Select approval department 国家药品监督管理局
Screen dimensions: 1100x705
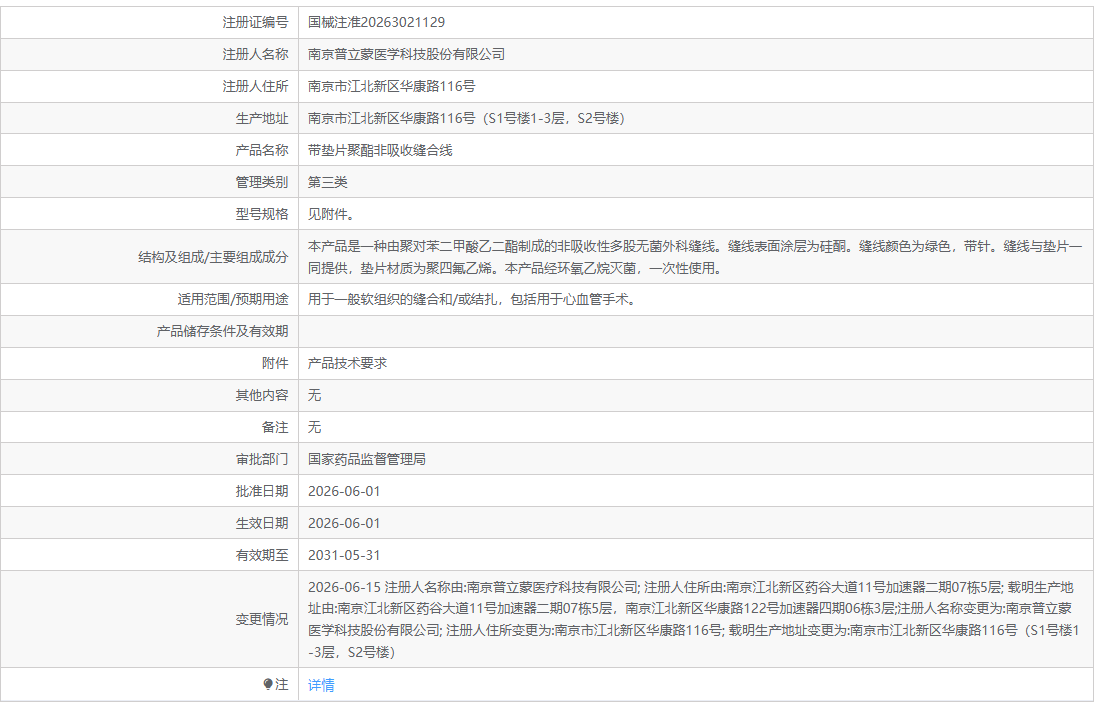click(367, 459)
